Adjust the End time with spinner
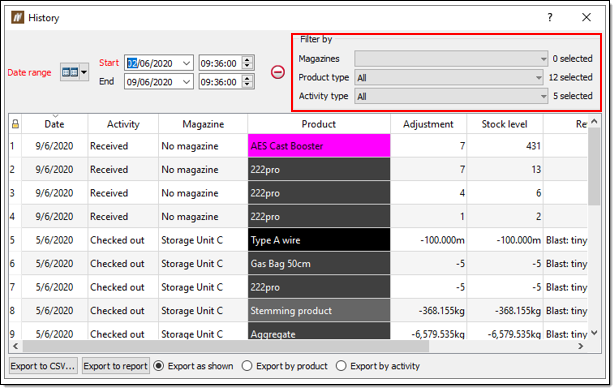The height and width of the screenshot is (391, 616). pyautogui.click(x=247, y=82)
